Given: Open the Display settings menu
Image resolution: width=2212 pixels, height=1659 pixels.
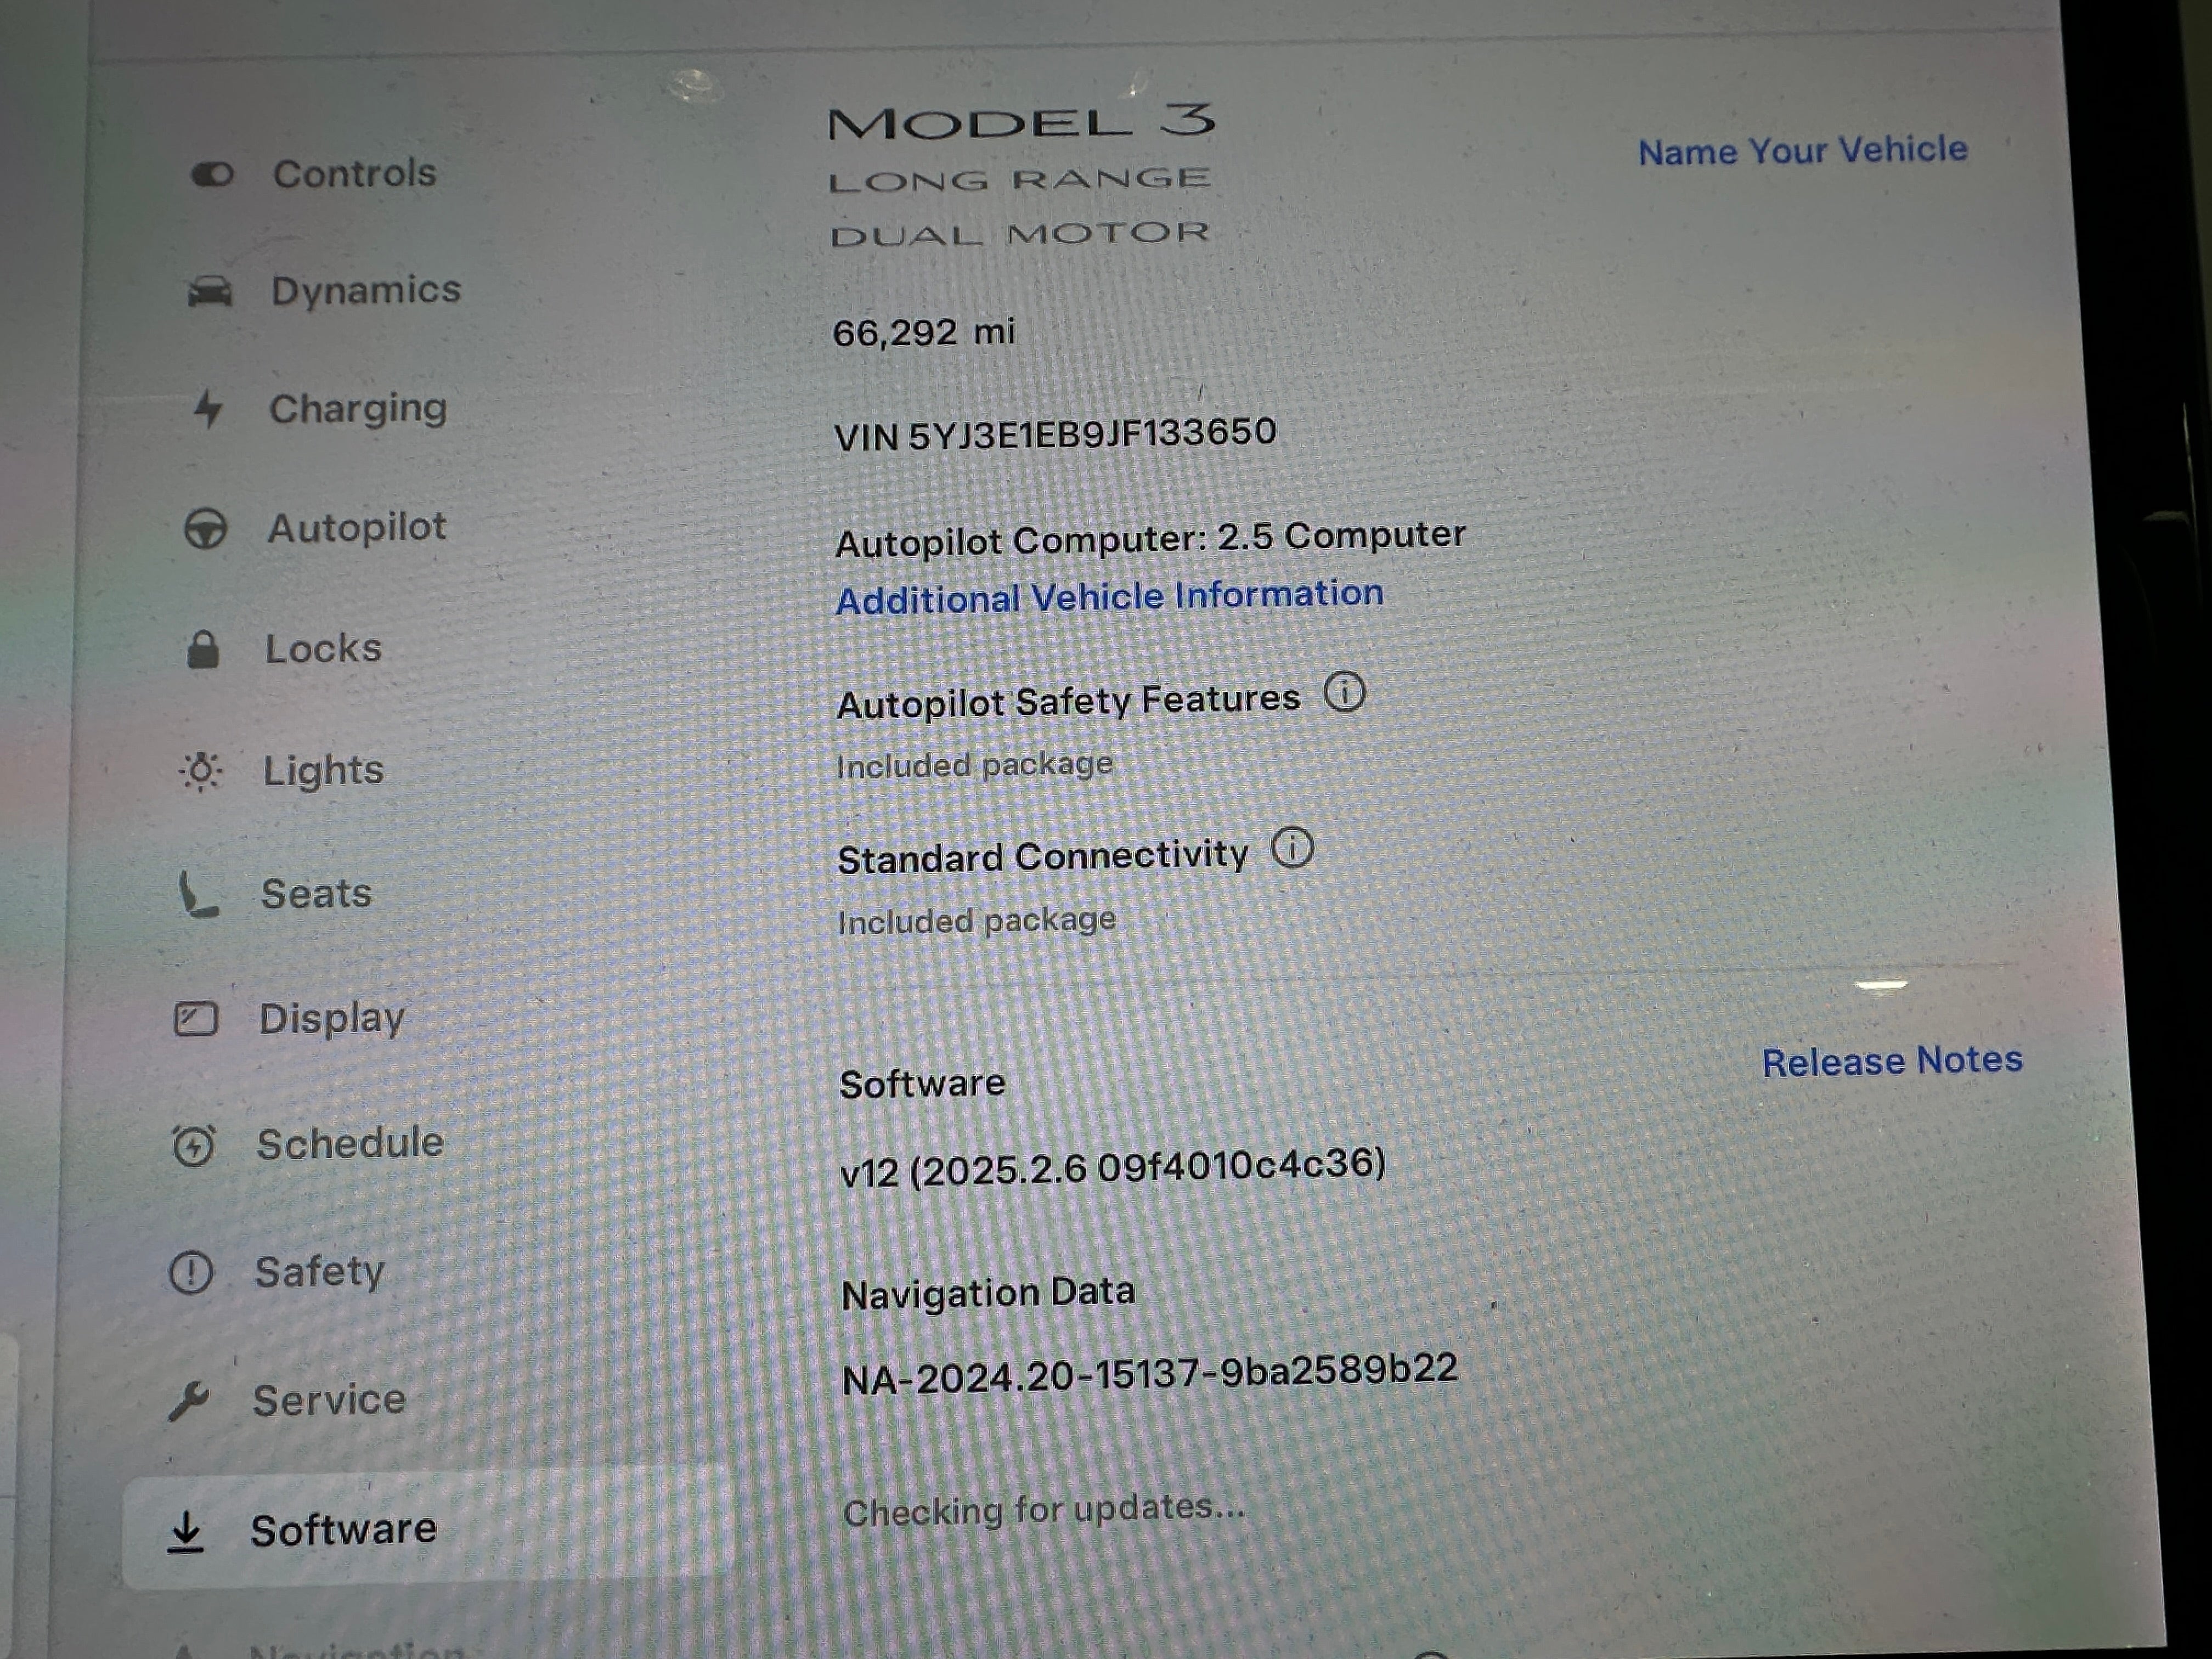Looking at the screenshot, I should click(x=331, y=1019).
